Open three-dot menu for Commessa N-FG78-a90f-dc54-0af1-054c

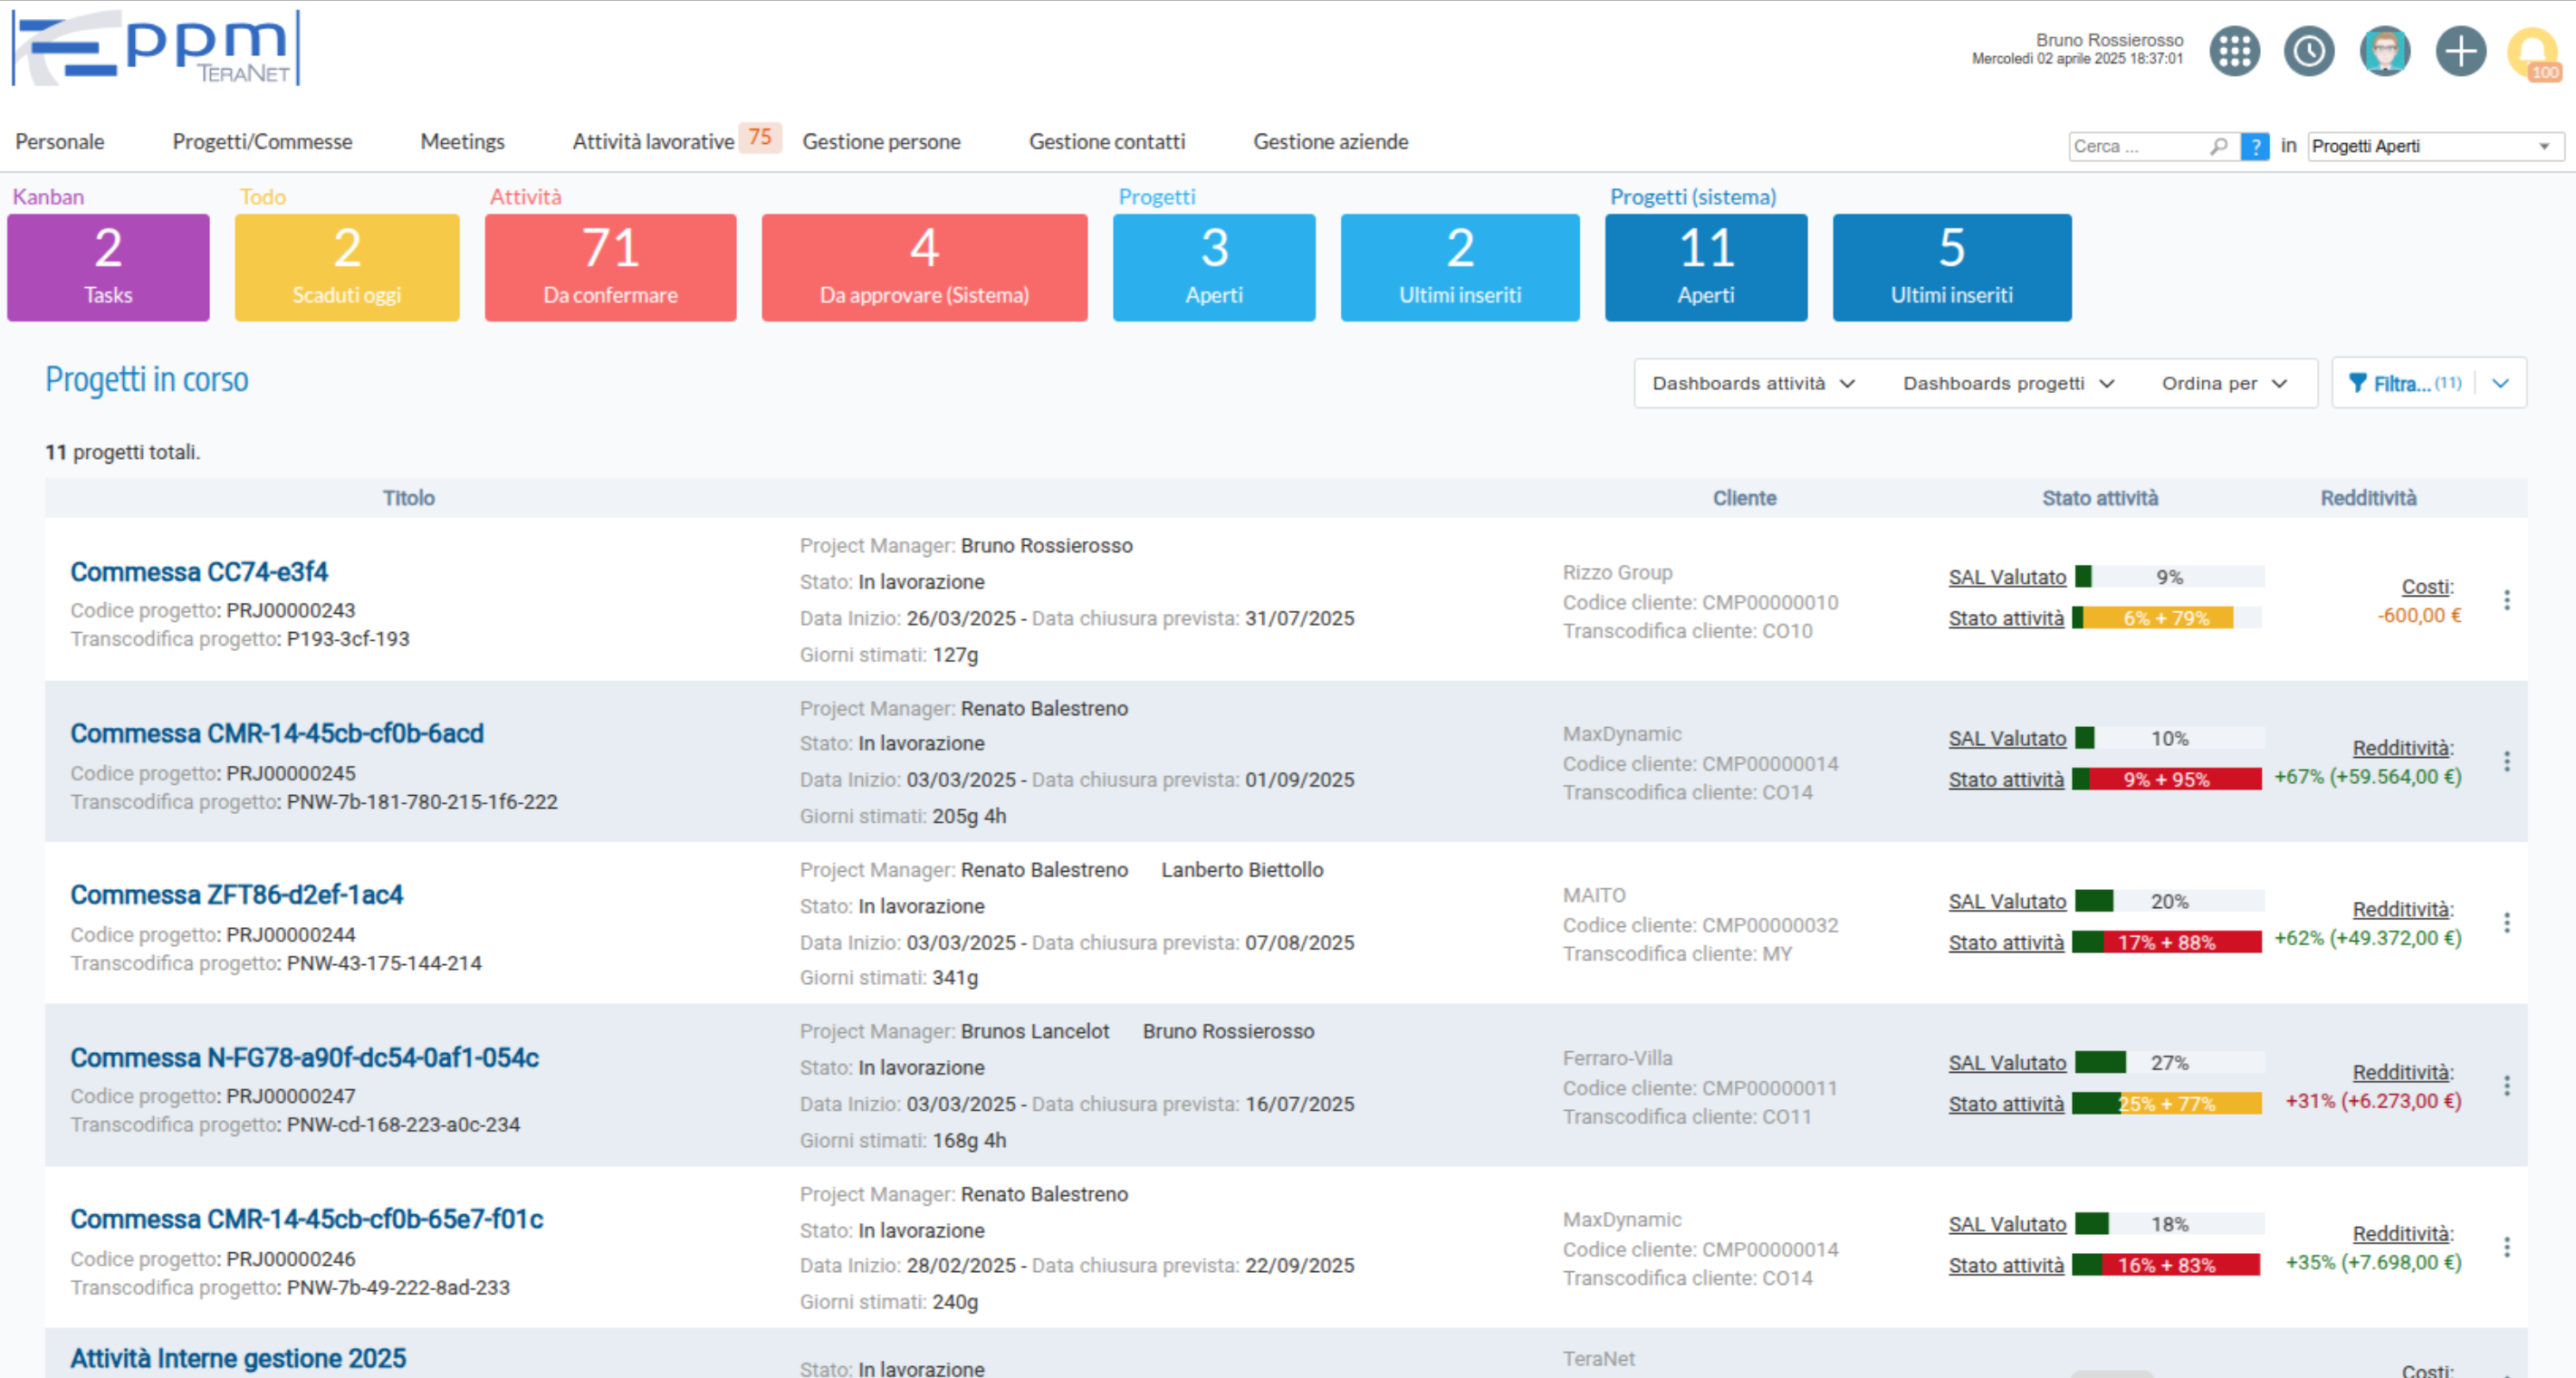[2506, 1086]
